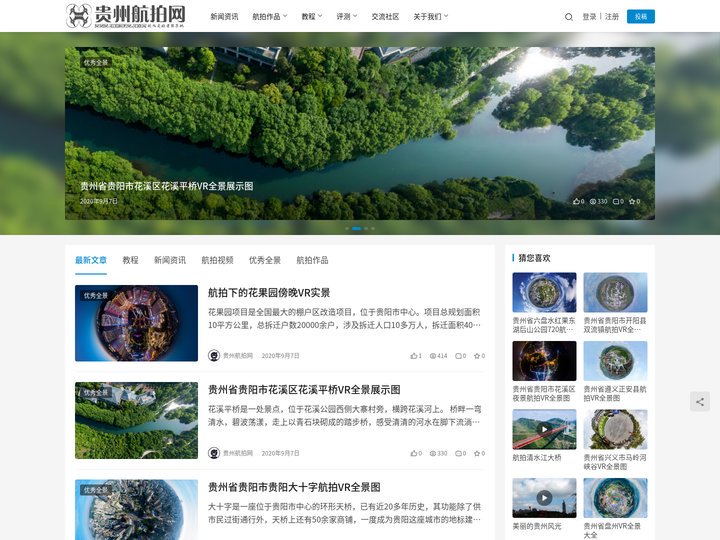
Task: Click author avatar on 花溪平桥 list article
Action: tap(214, 453)
